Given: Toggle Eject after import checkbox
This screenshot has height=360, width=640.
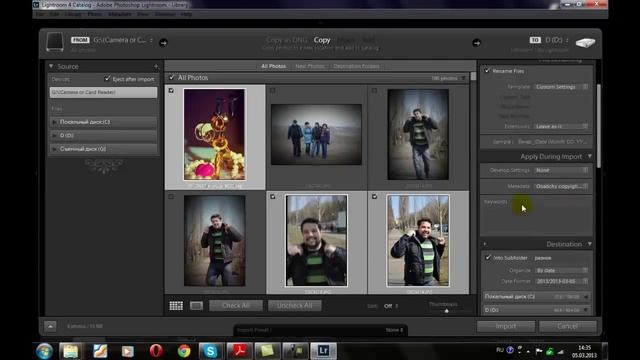Looking at the screenshot, I should coord(107,79).
